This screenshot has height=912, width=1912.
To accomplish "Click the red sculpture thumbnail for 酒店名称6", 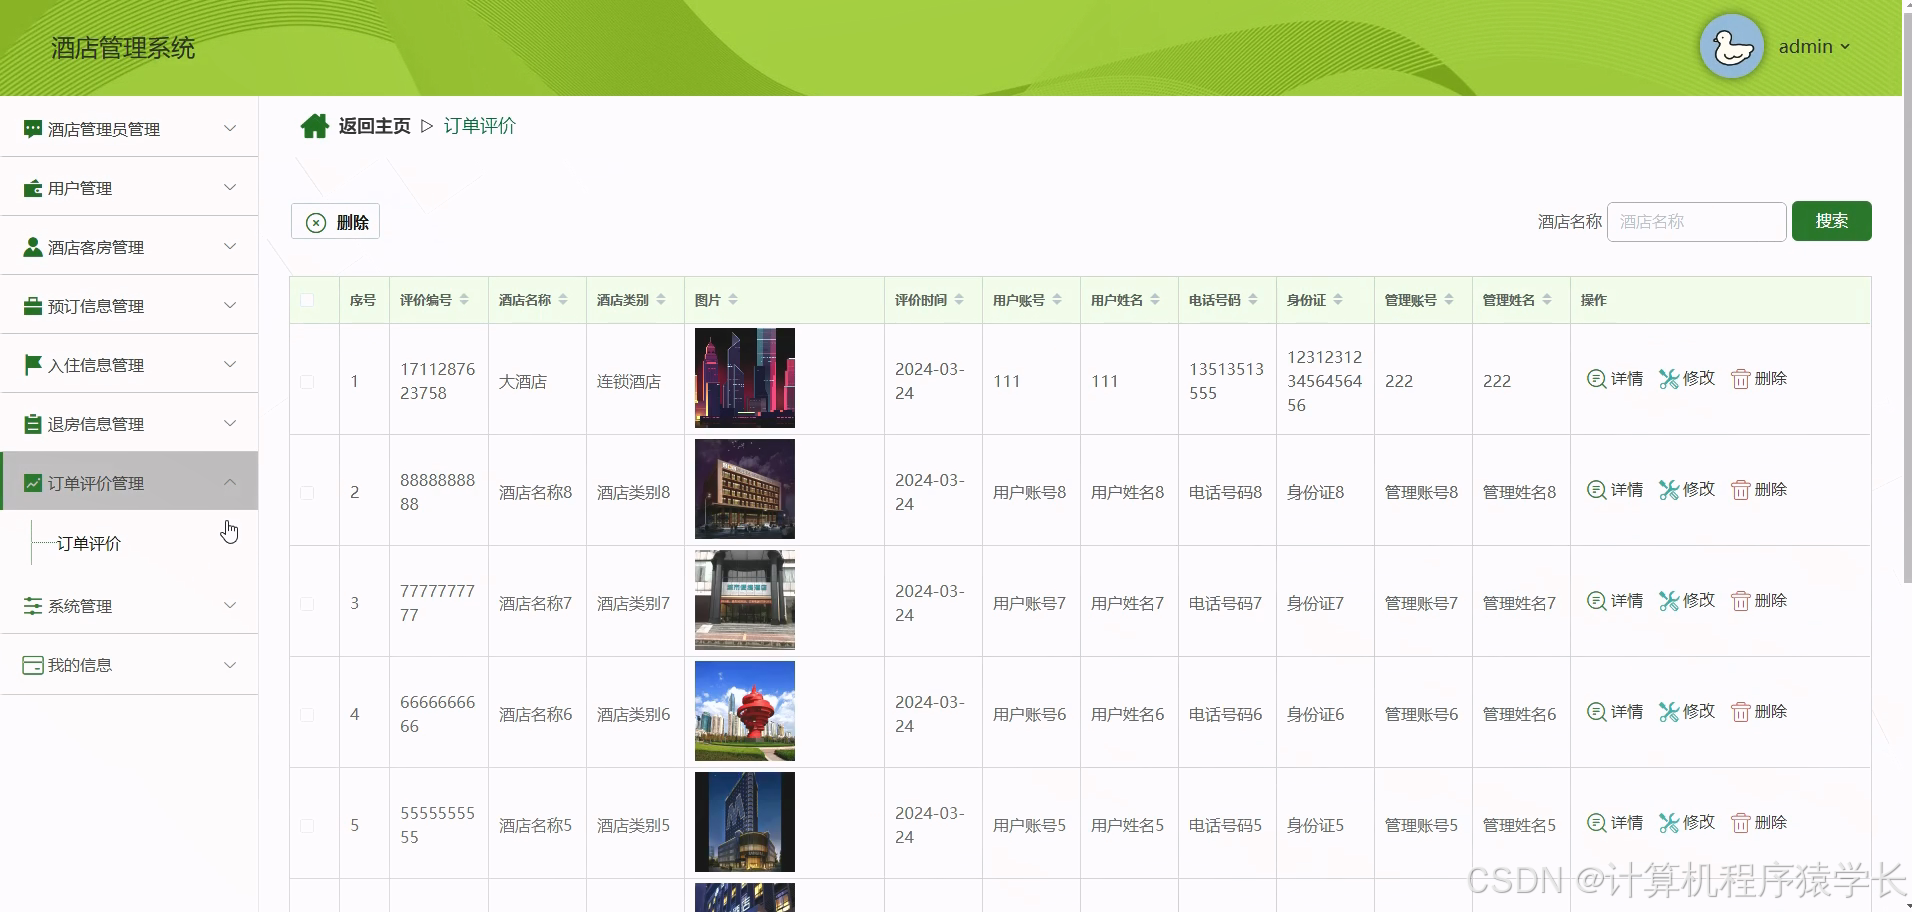I will [x=745, y=711].
